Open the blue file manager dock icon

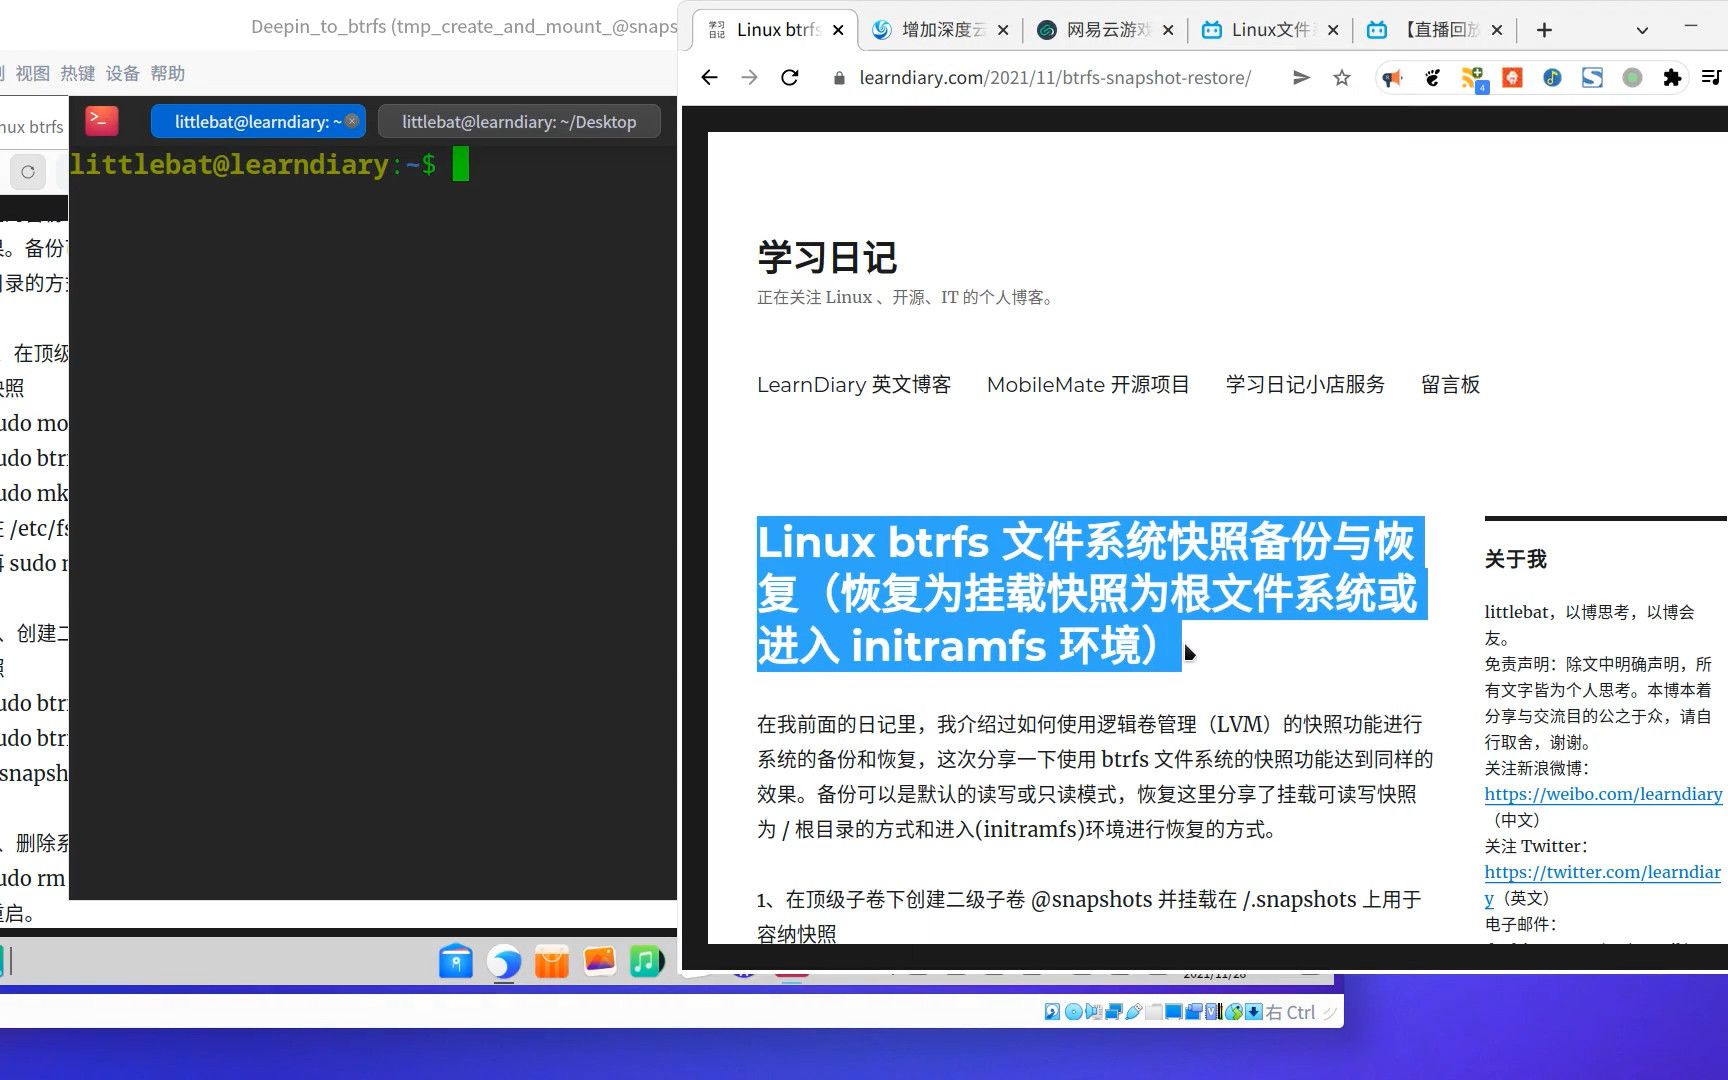tap(456, 961)
